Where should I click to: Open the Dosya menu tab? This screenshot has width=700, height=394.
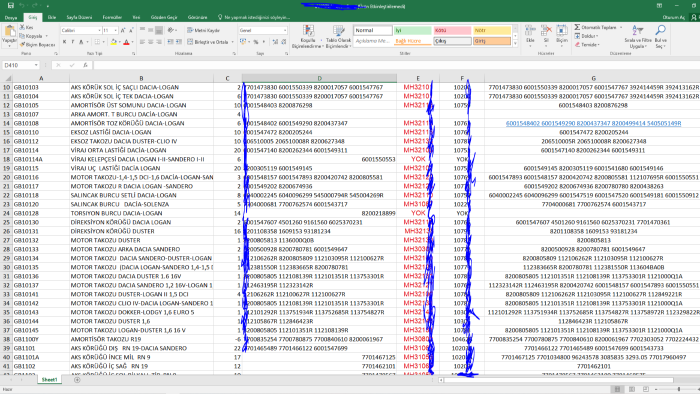pyautogui.click(x=11, y=17)
